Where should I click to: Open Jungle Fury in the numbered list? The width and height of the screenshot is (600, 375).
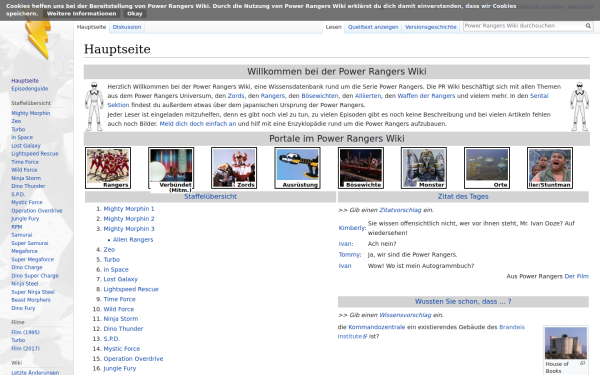coord(120,368)
